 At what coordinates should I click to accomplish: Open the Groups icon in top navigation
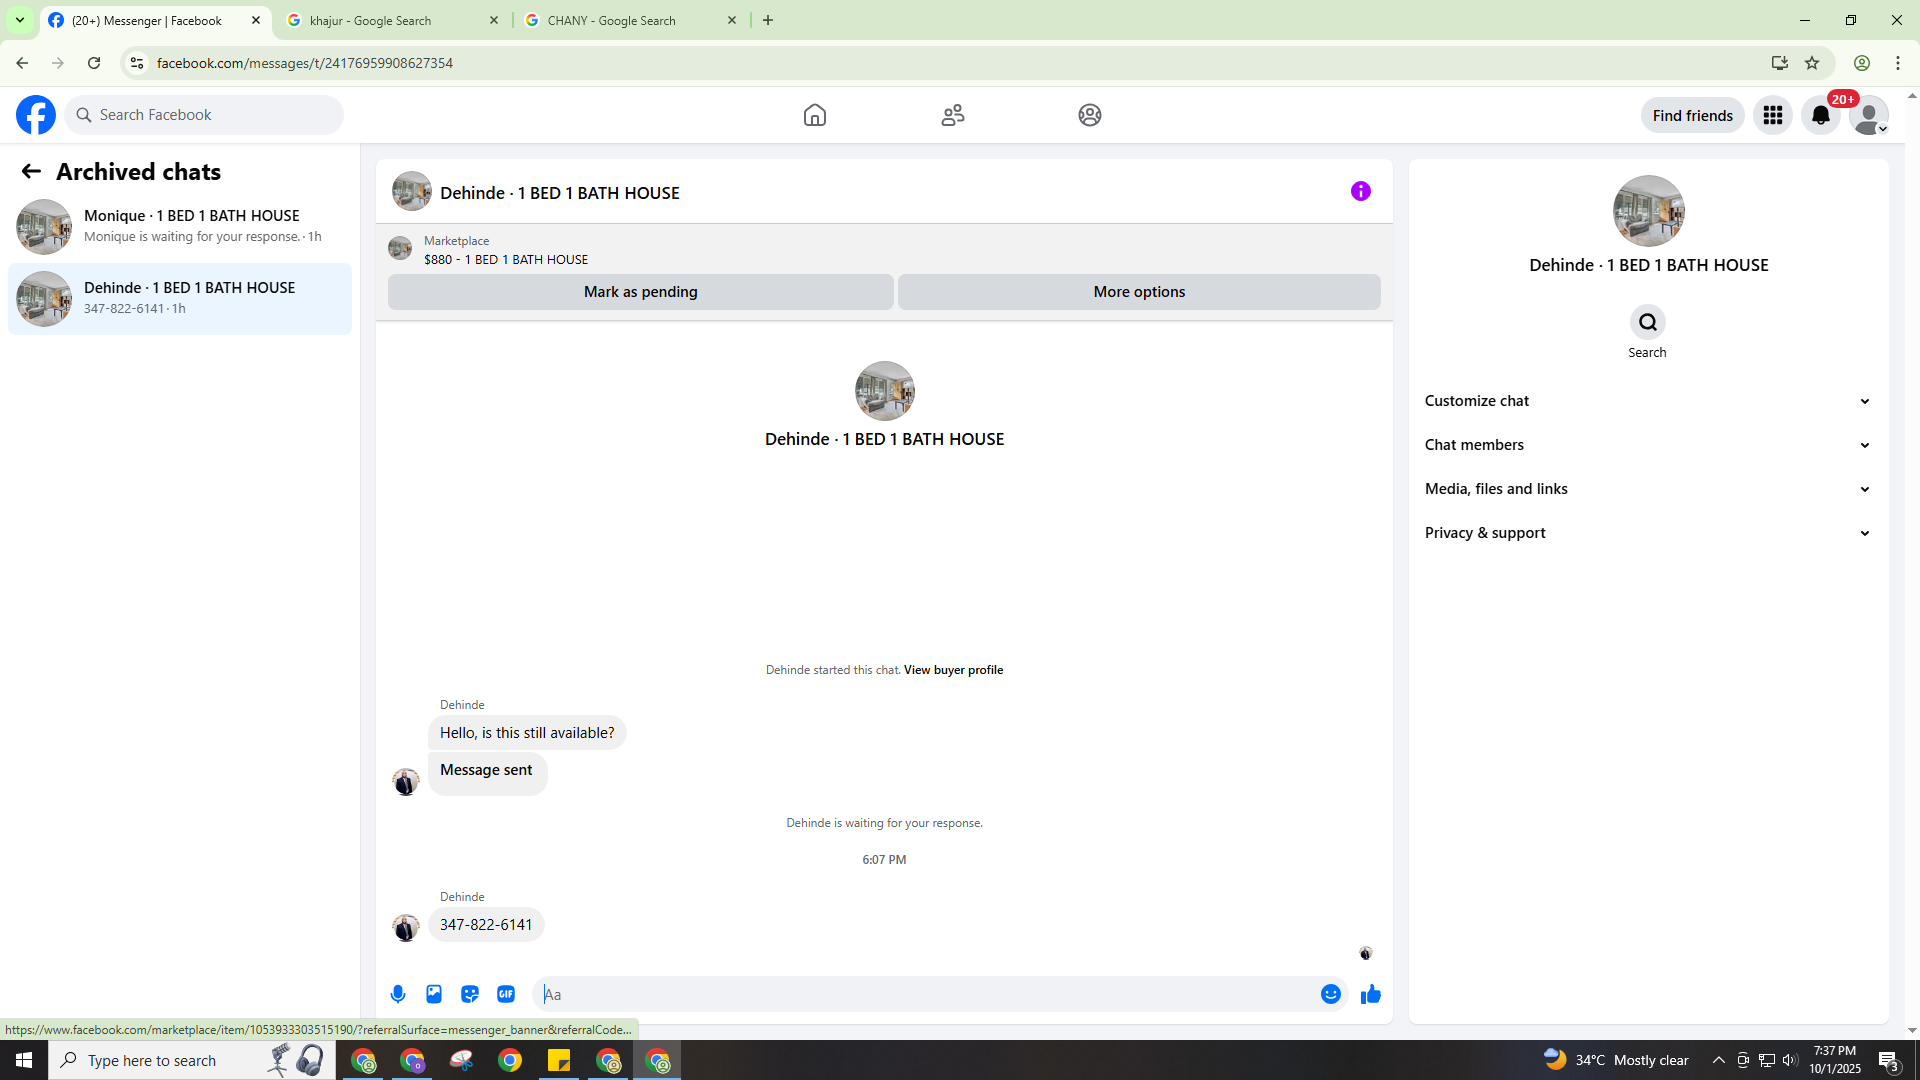[1090, 115]
